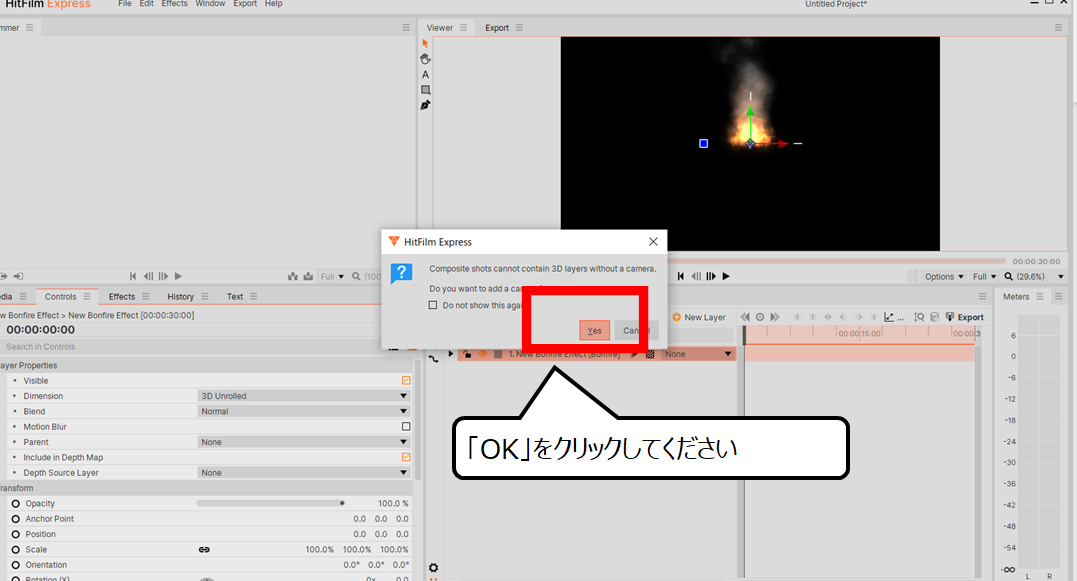Open the Viewer Full quality dropdown
The width and height of the screenshot is (1077, 581).
(x=984, y=276)
